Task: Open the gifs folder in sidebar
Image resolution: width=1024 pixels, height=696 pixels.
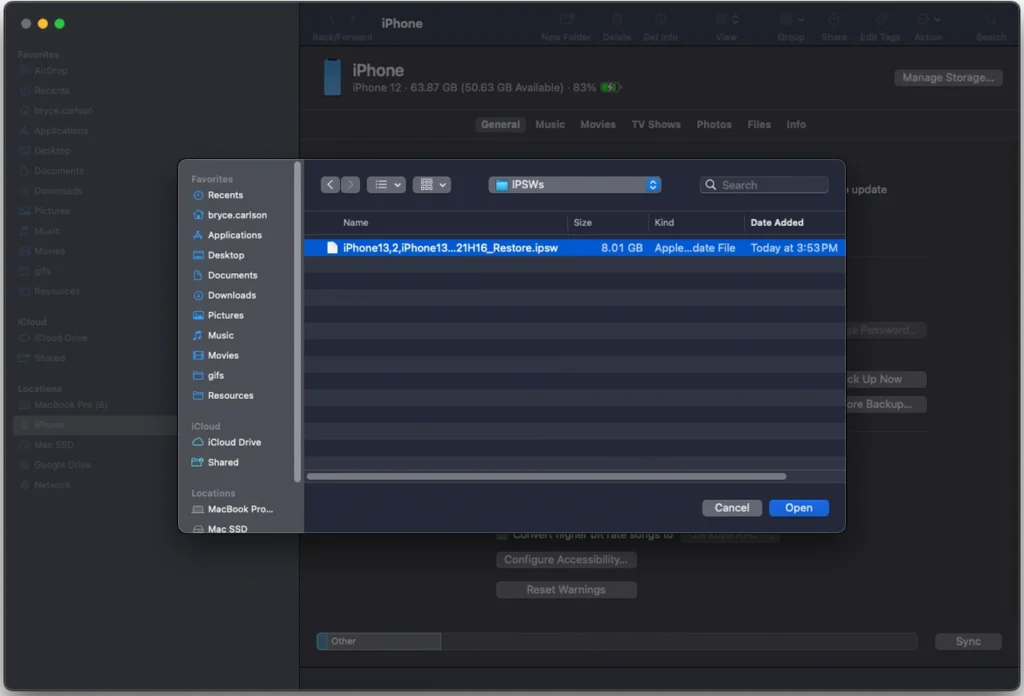Action: 216,375
